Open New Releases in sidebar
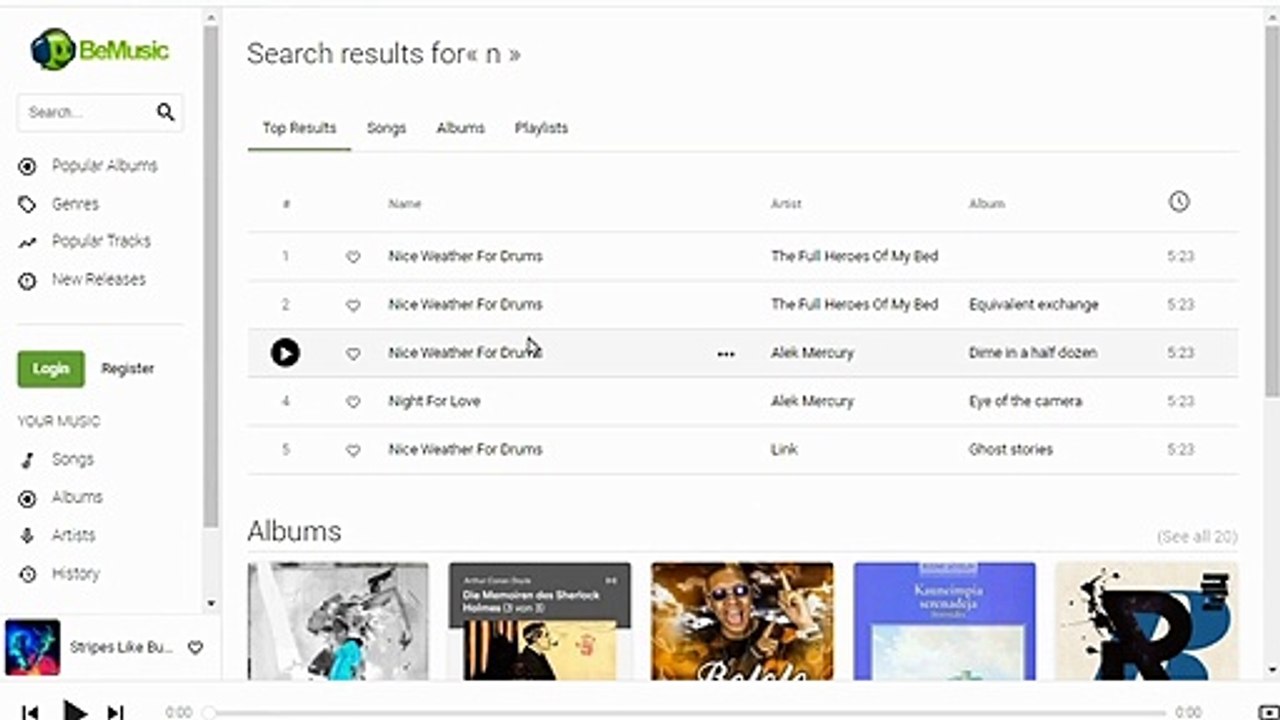The image size is (1280, 720). pyautogui.click(x=98, y=280)
